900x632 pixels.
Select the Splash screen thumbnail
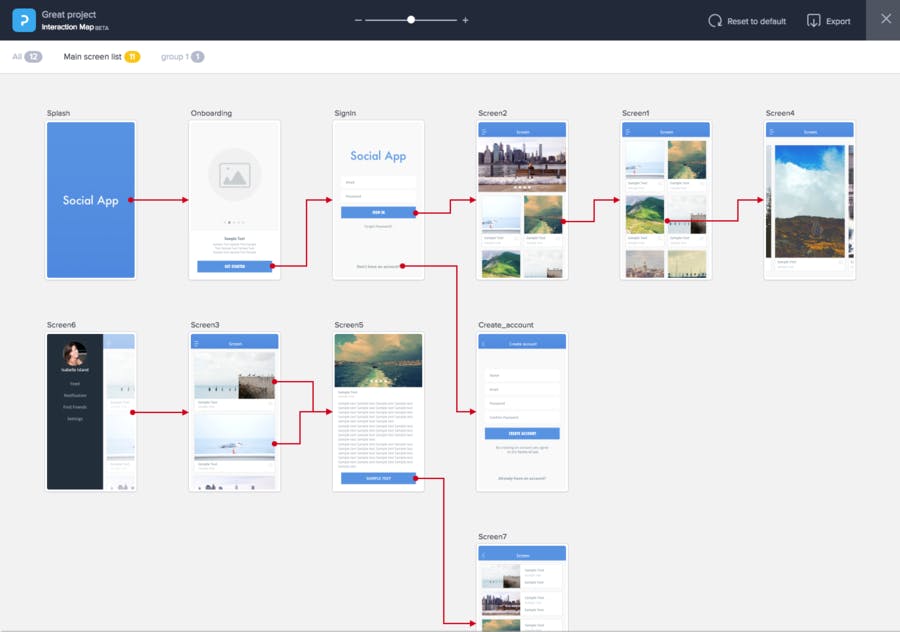click(x=91, y=200)
